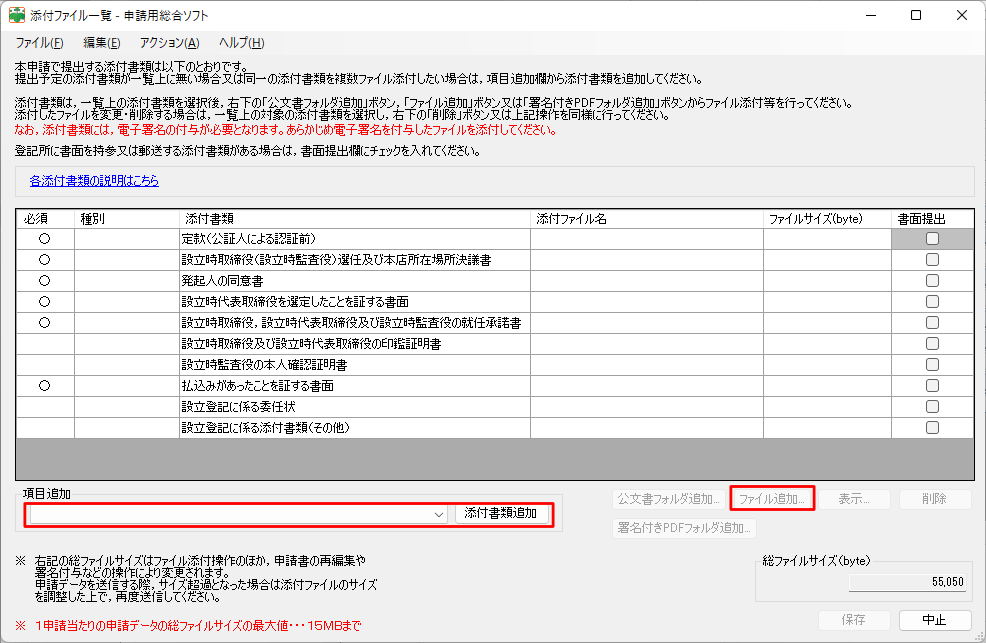Open the アクション(A) menu
This screenshot has height=643, width=986.
[x=169, y=43]
